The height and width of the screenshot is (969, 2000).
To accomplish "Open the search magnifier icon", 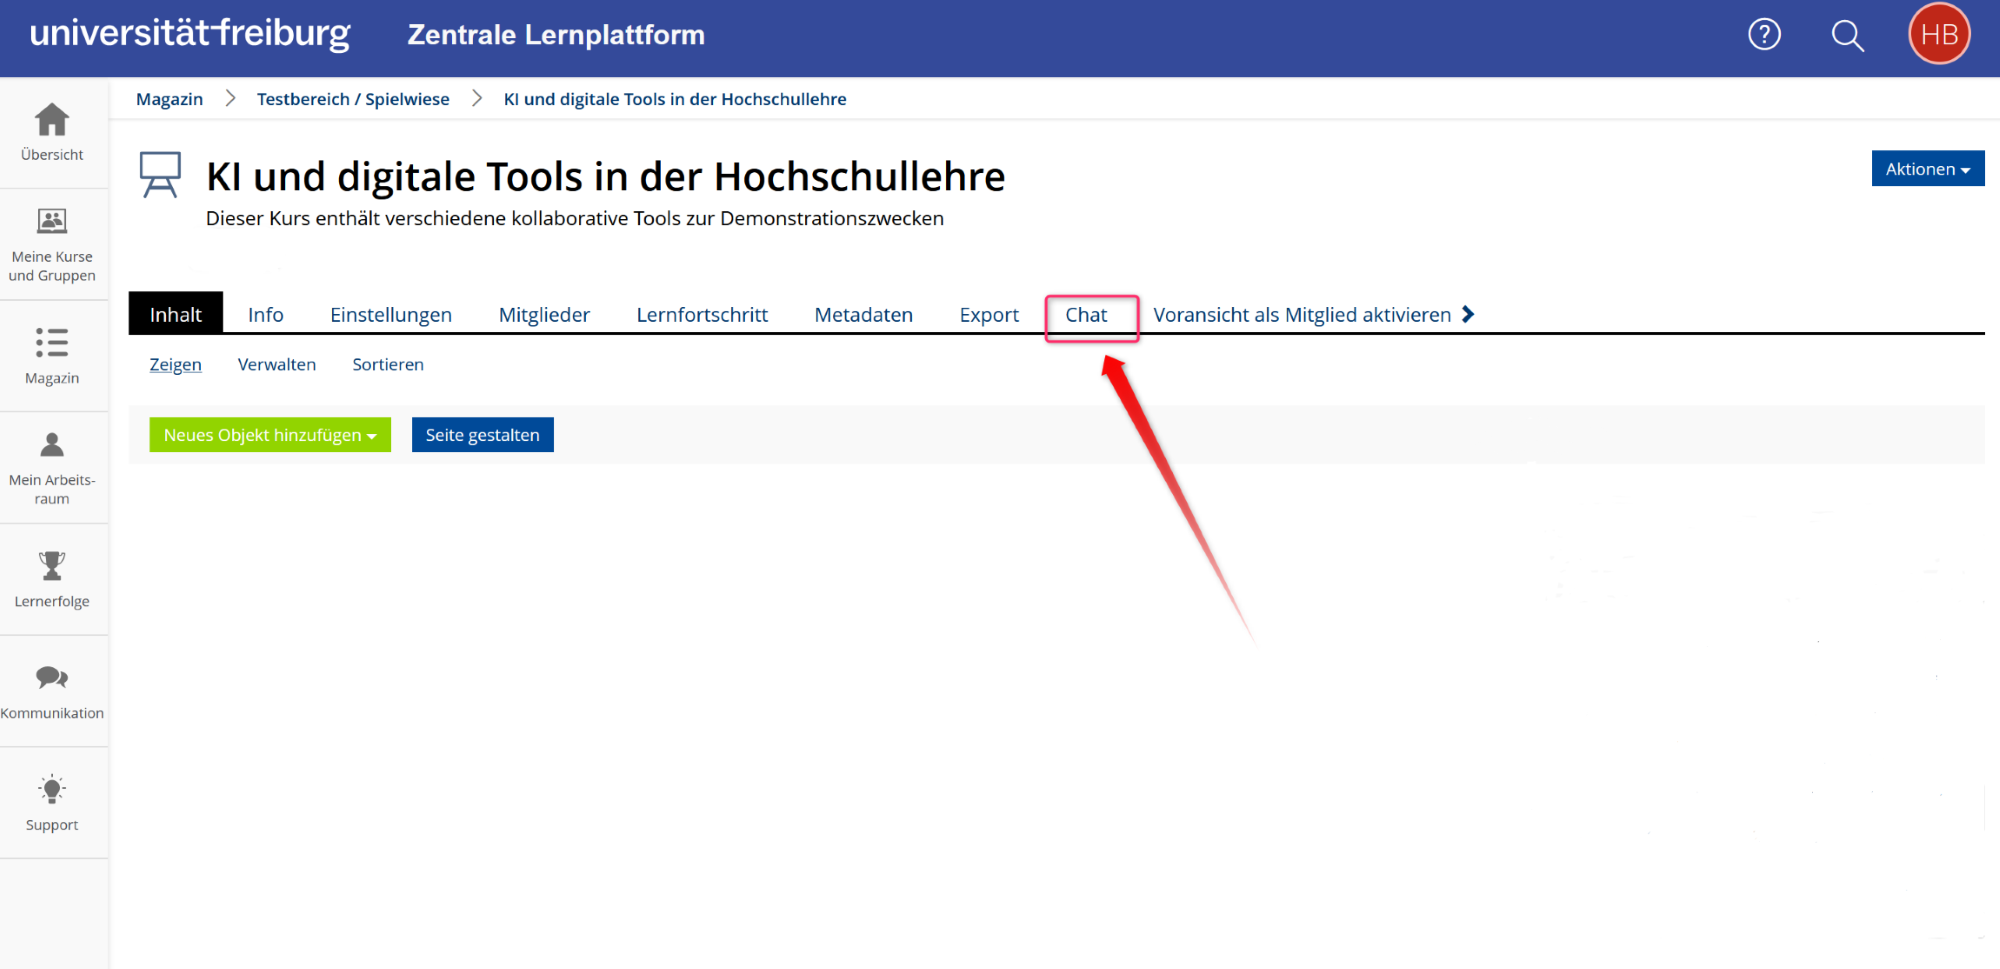I will point(1847,34).
